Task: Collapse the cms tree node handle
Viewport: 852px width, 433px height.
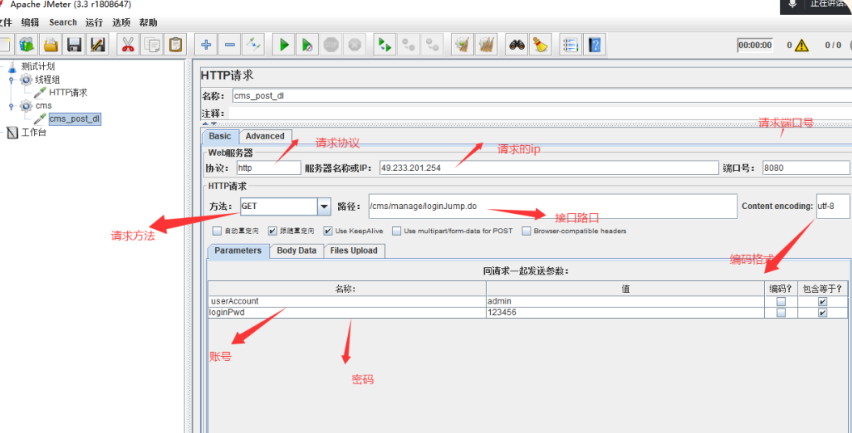Action: tap(11, 105)
